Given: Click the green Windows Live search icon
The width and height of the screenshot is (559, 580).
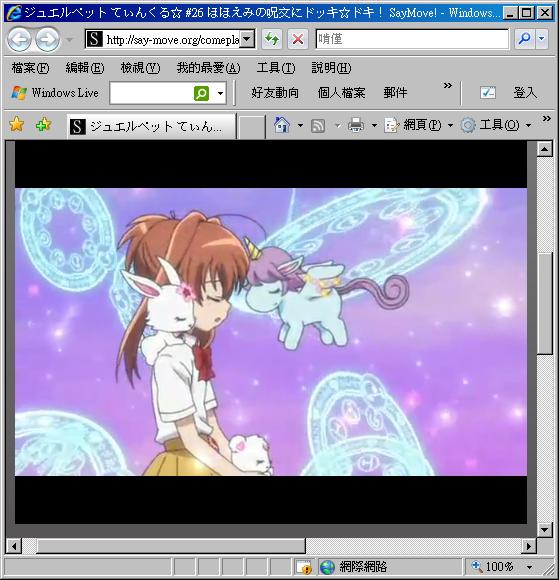Looking at the screenshot, I should [201, 93].
